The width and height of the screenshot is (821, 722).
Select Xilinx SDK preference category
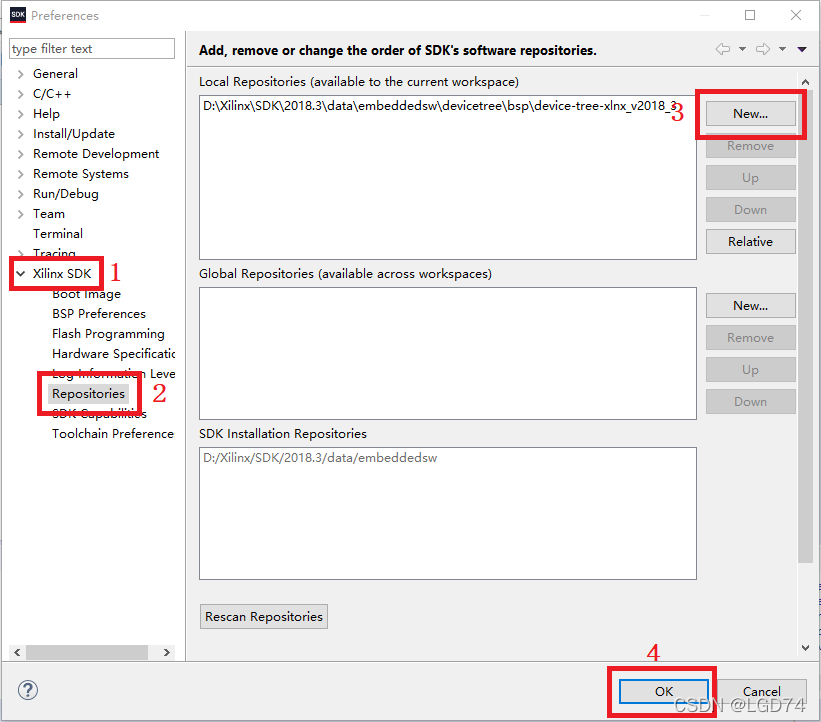click(x=62, y=273)
